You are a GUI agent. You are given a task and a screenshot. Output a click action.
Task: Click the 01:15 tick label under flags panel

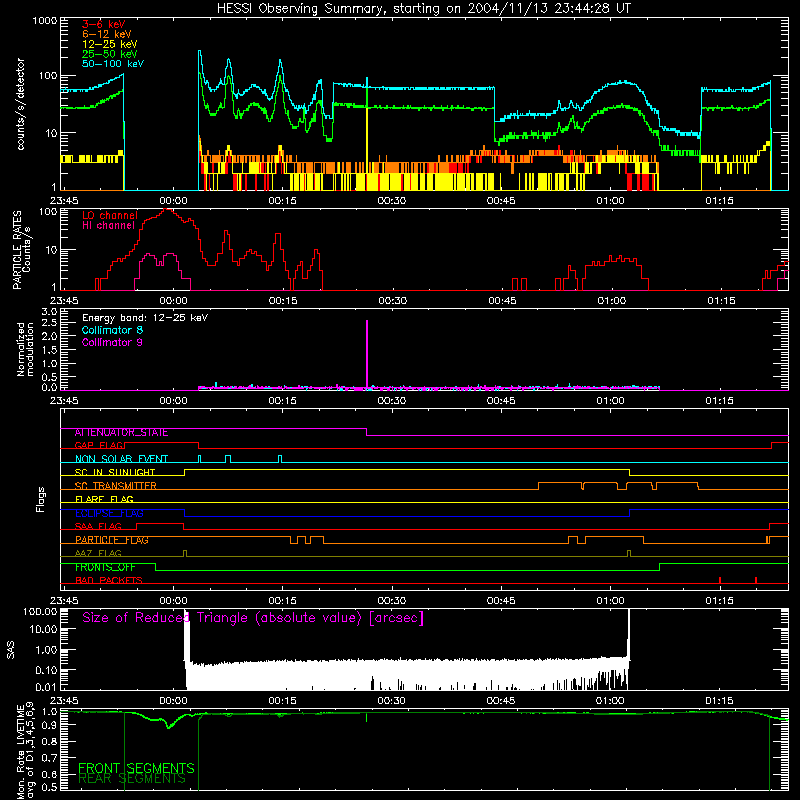click(719, 601)
